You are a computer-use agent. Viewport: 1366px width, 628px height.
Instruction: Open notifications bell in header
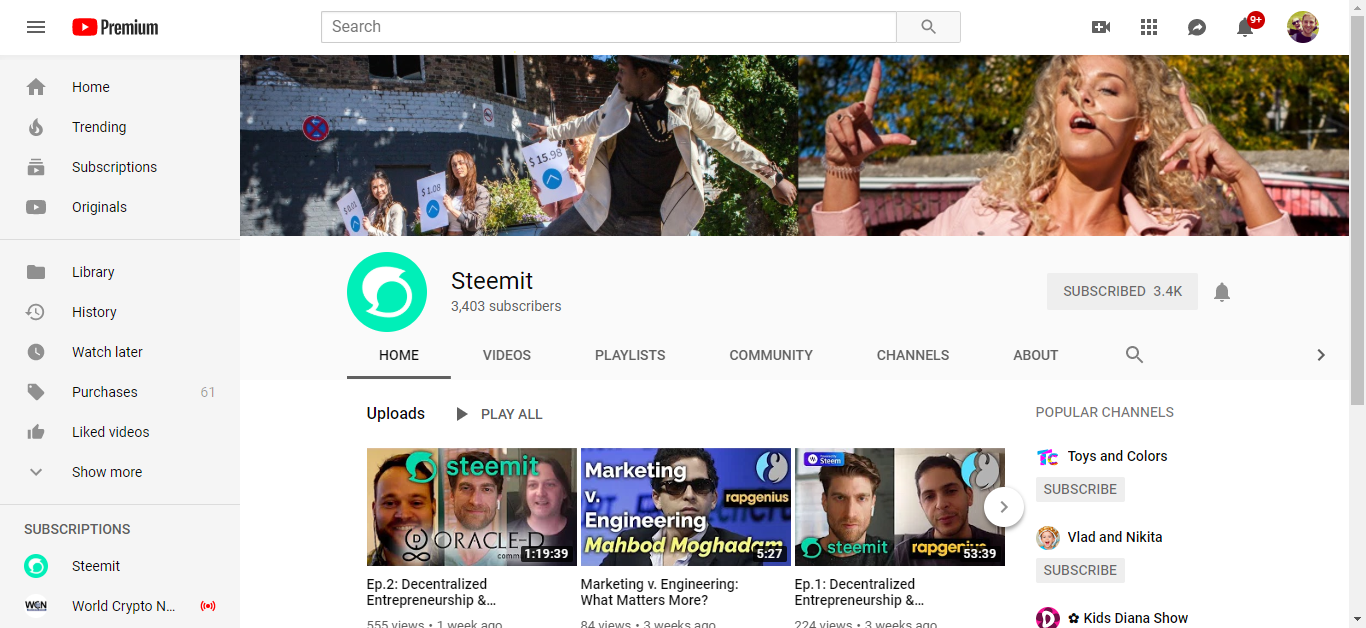point(1245,27)
